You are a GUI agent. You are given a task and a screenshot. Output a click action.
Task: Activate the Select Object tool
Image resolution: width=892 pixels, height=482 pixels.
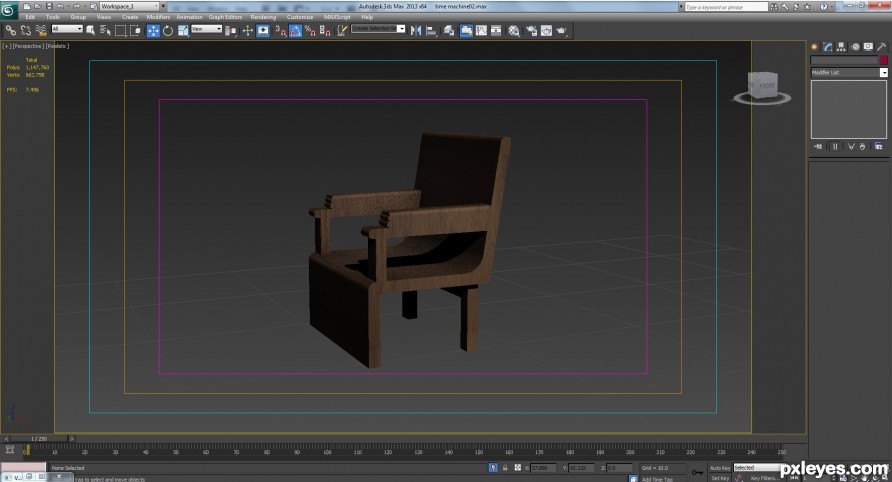point(90,30)
